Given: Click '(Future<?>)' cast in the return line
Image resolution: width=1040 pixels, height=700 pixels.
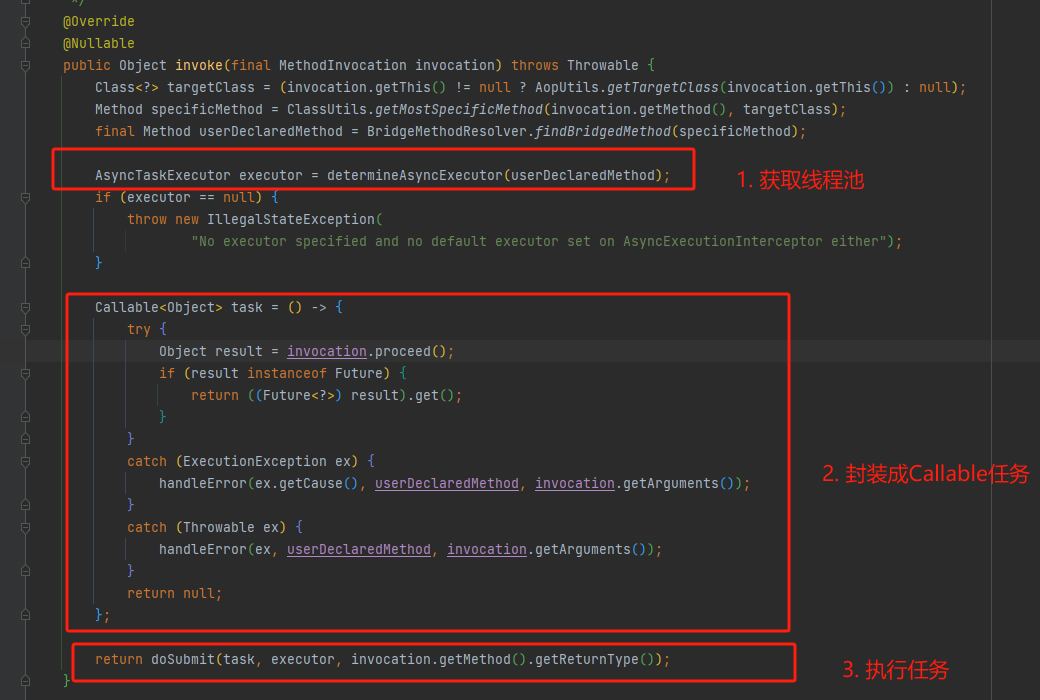Looking at the screenshot, I should pos(299,395).
